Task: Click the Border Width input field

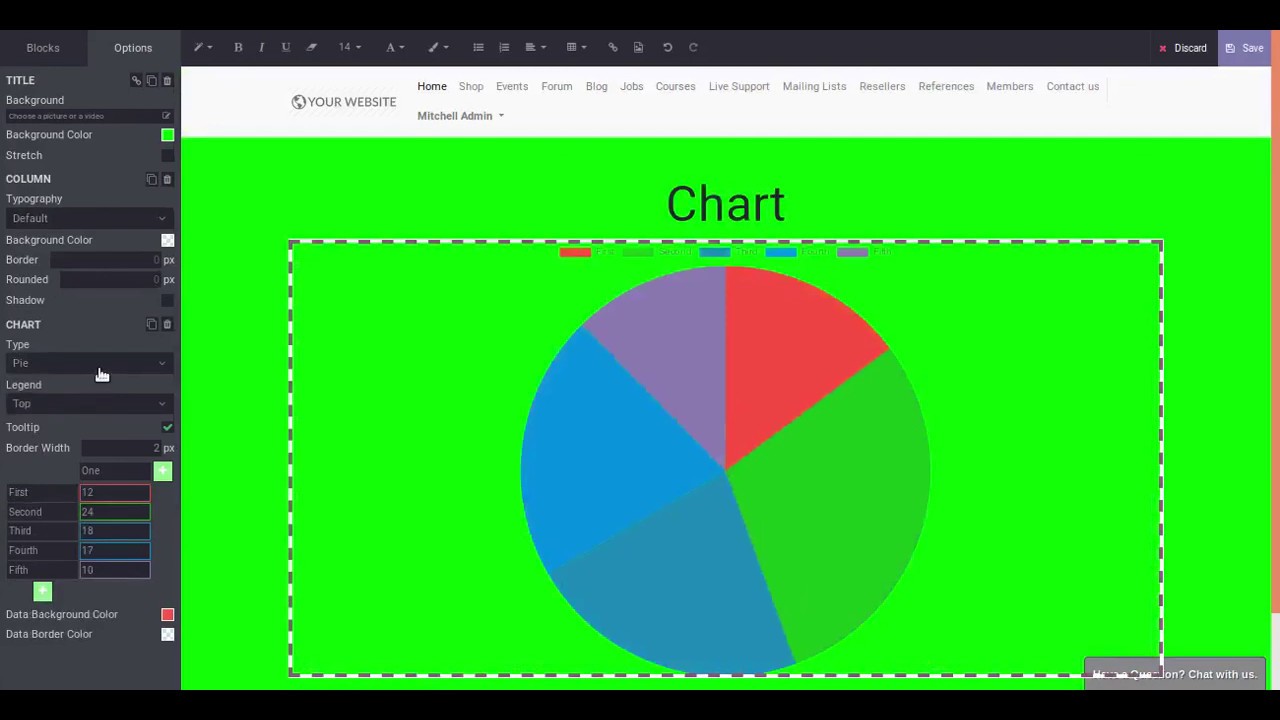Action: coord(122,448)
